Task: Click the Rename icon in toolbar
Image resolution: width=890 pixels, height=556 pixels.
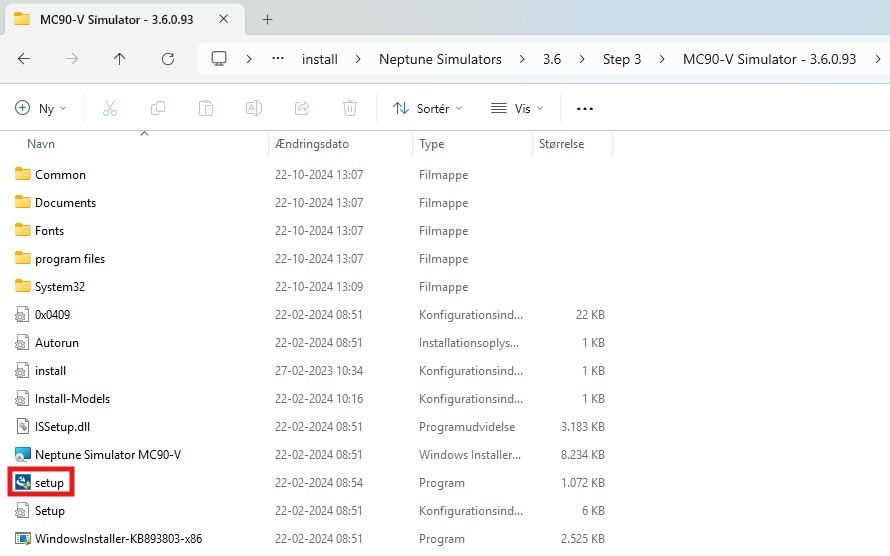Action: (254, 108)
